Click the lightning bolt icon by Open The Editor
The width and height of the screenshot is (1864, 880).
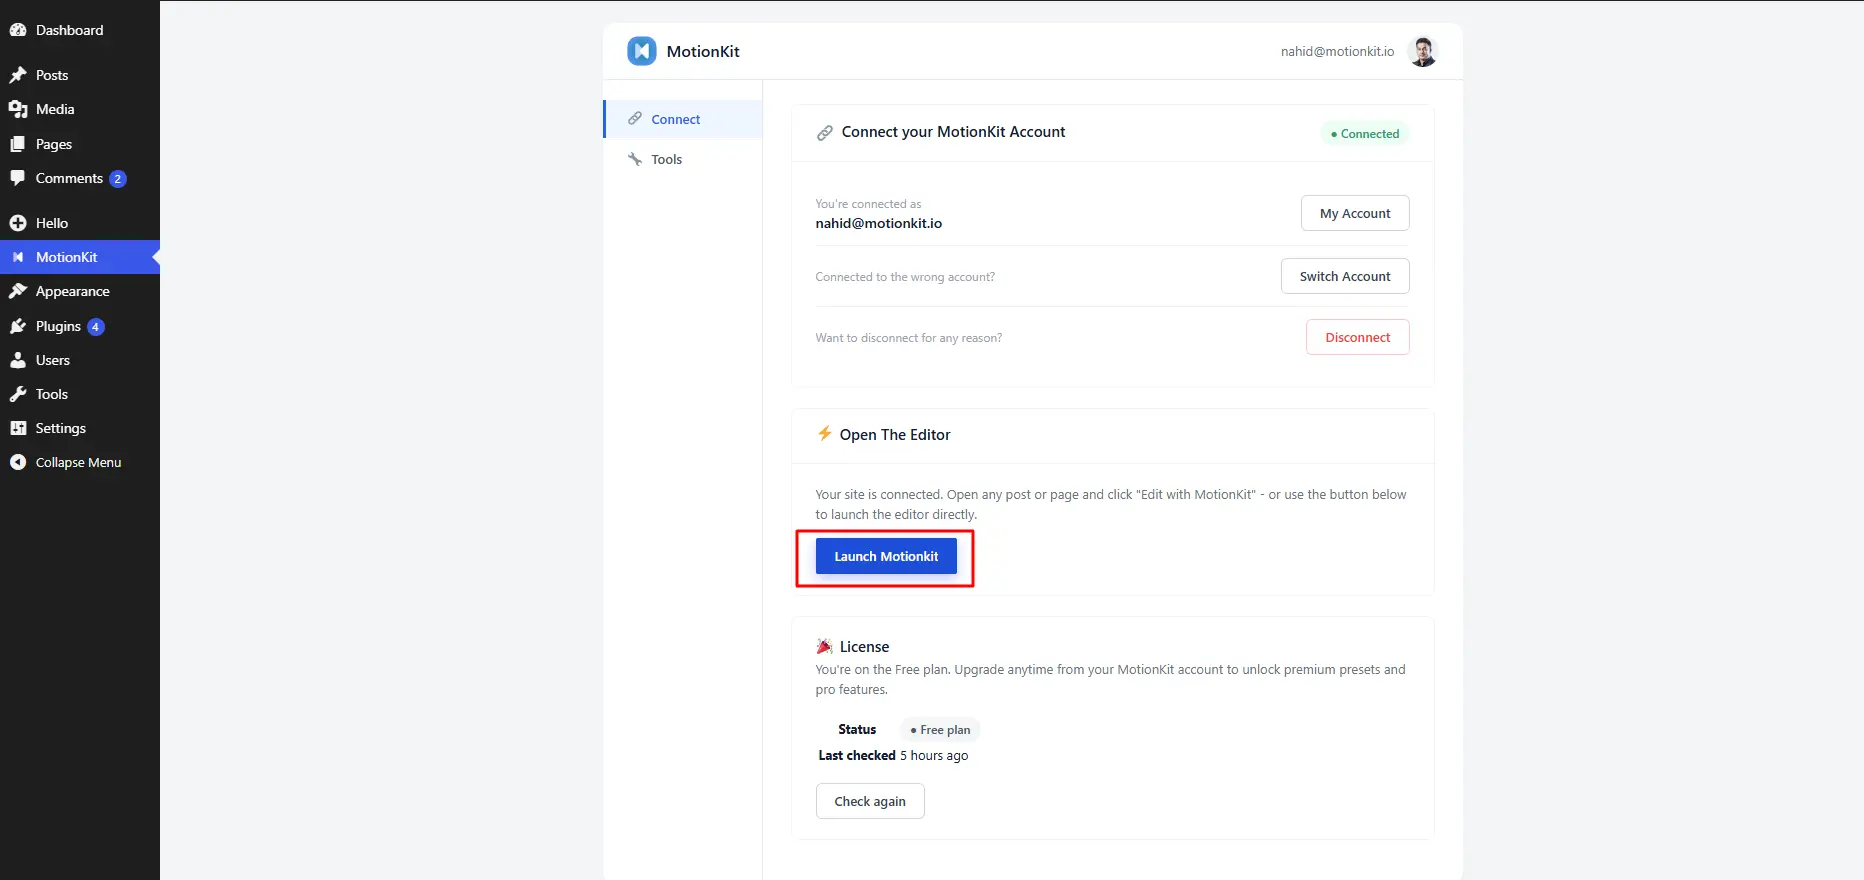(x=824, y=434)
